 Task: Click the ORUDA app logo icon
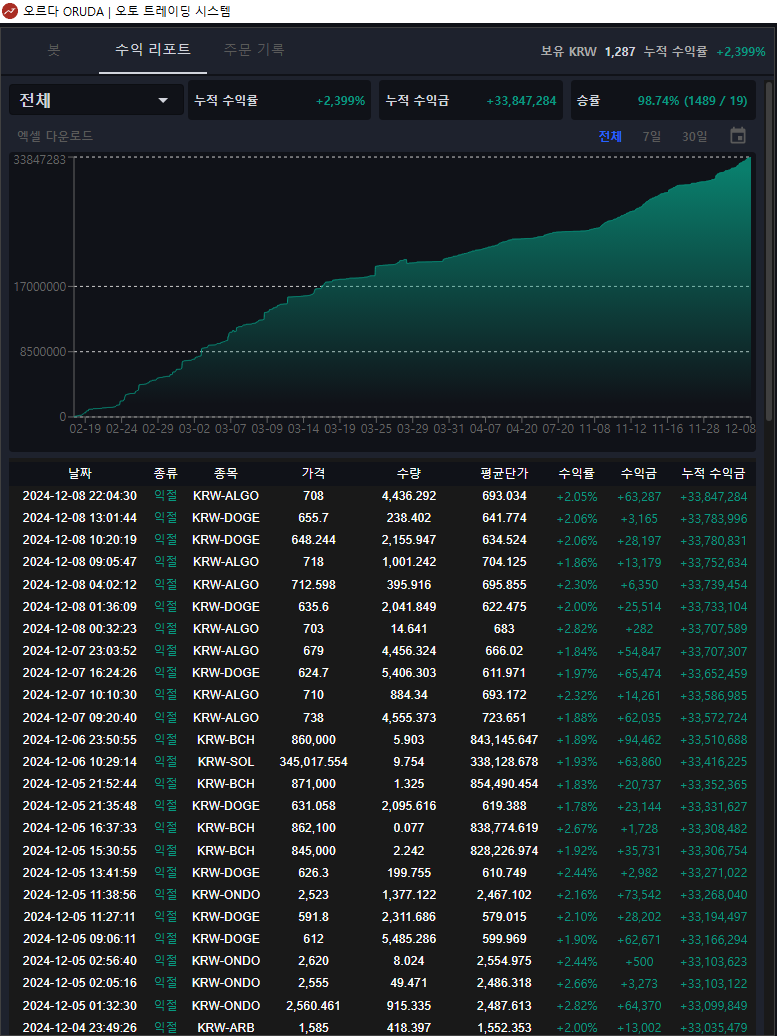coord(10,11)
